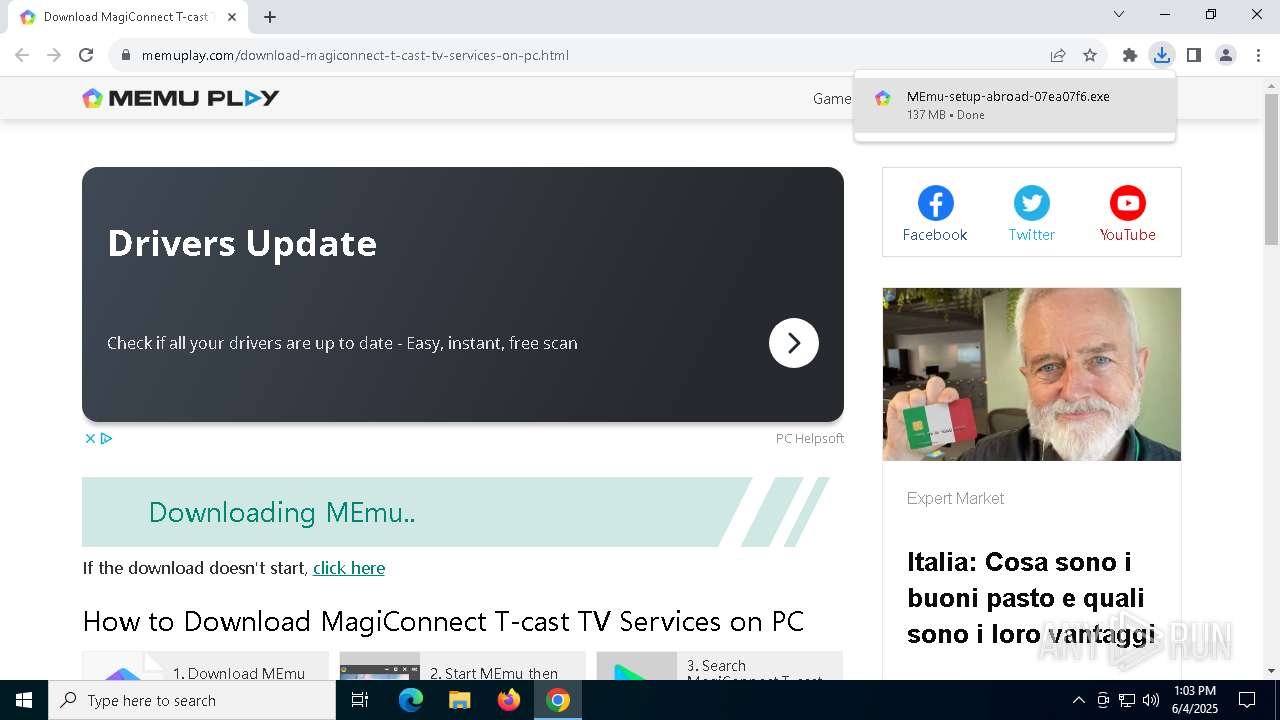
Task: Click the Downloading MEmu banner
Action: [x=456, y=512]
